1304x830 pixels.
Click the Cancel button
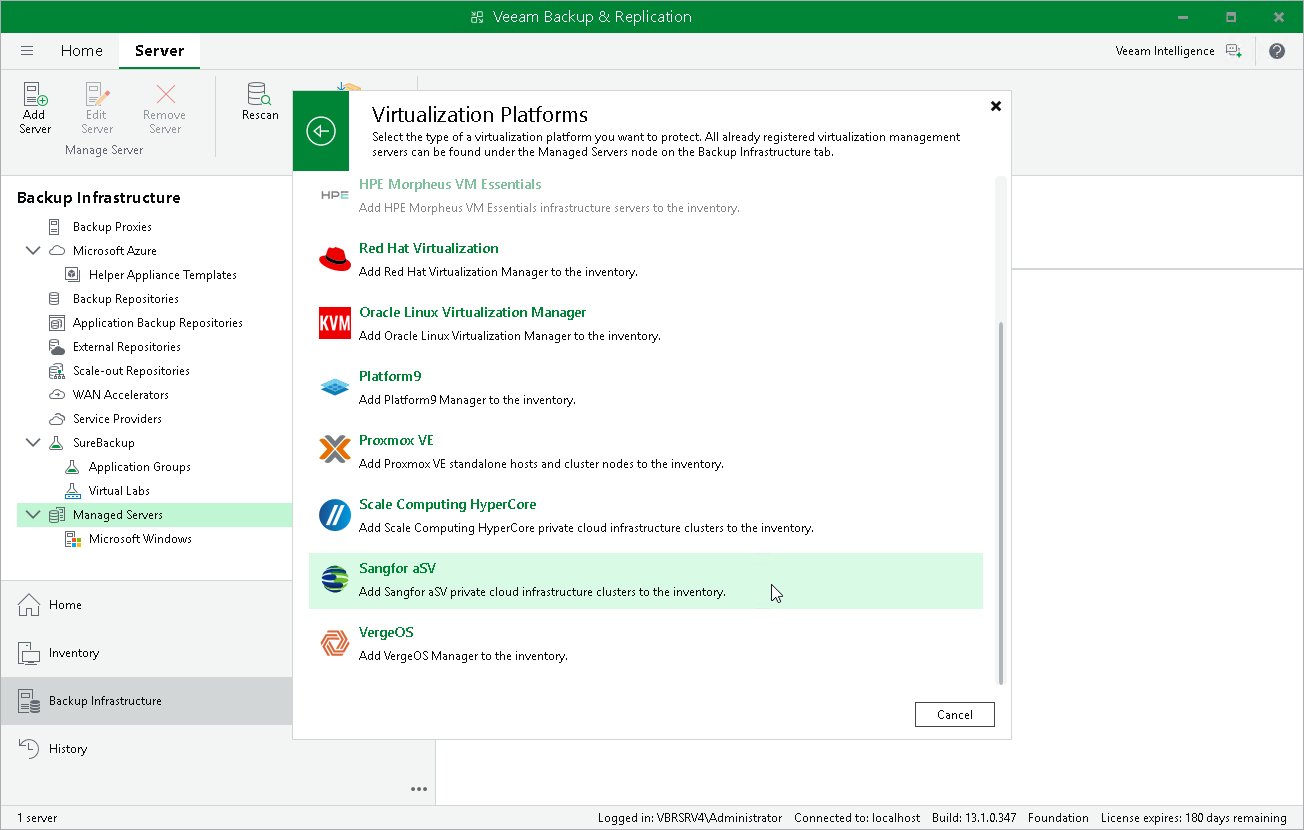pos(955,714)
